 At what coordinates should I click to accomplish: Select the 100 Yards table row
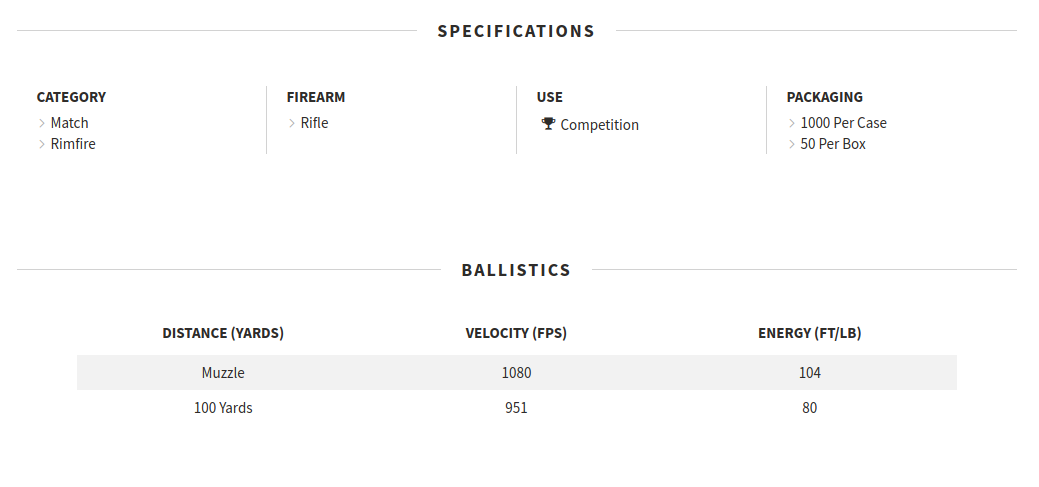[517, 407]
